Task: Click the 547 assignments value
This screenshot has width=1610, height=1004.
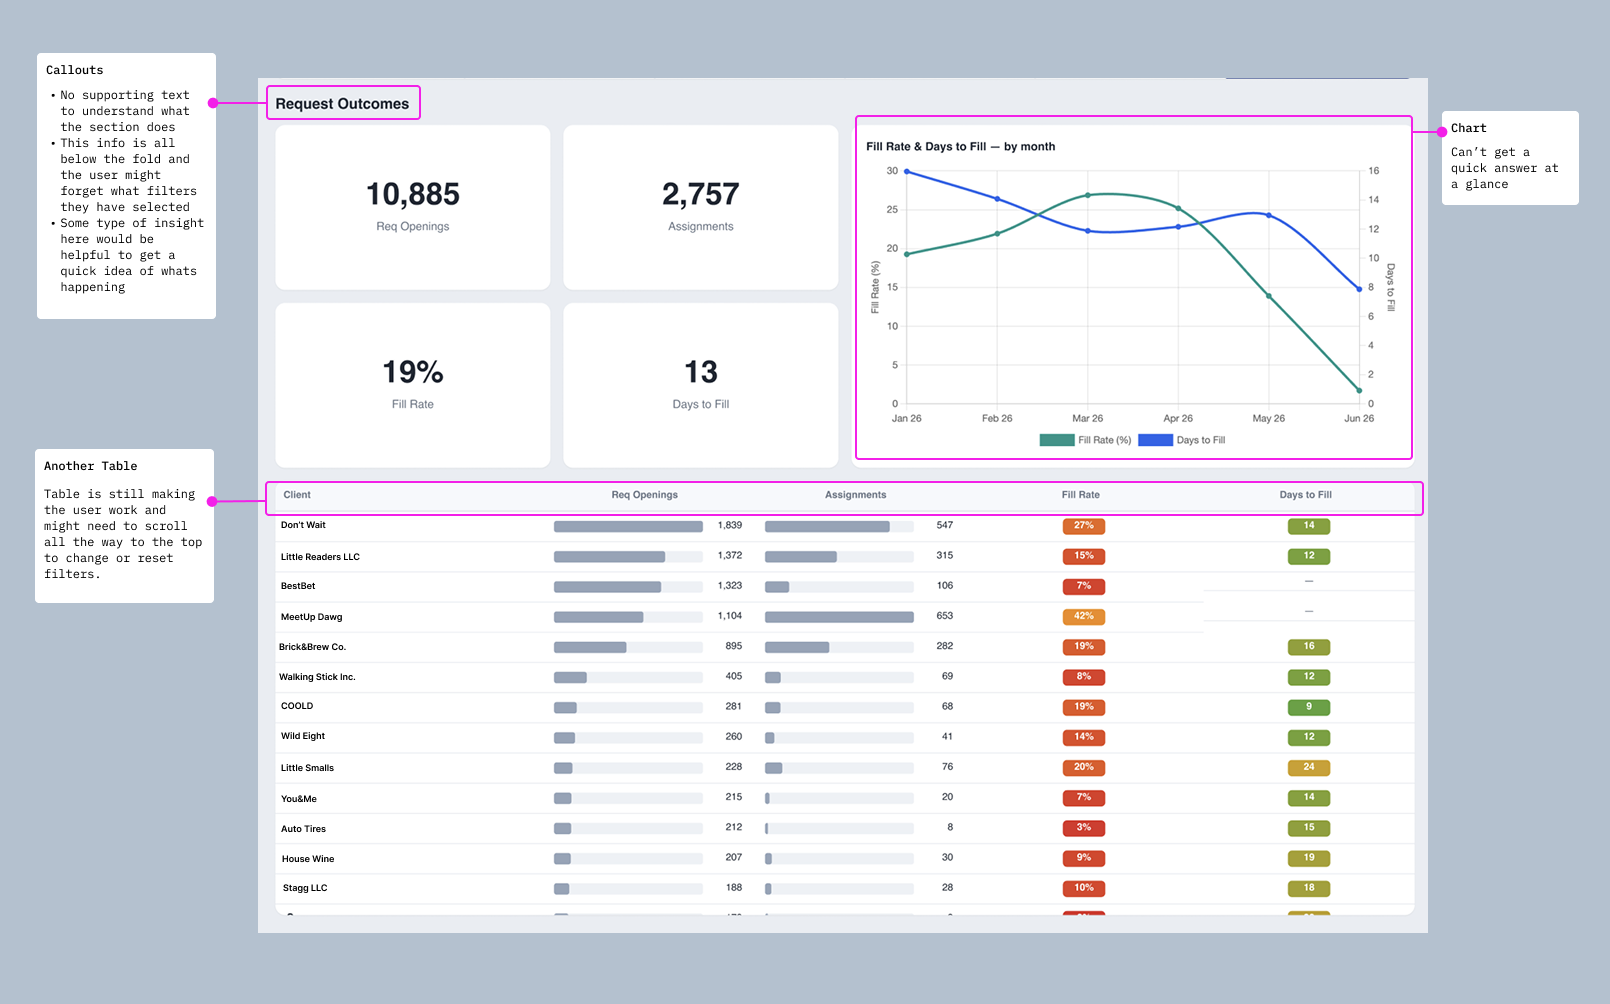Action: [945, 525]
